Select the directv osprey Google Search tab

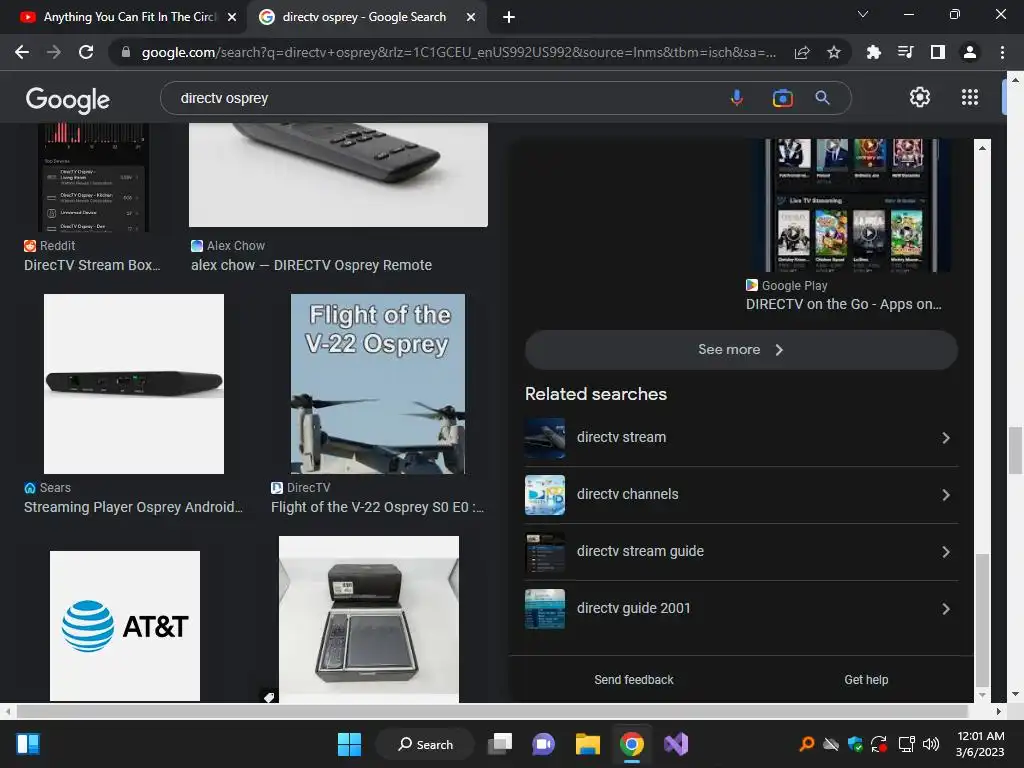[365, 17]
